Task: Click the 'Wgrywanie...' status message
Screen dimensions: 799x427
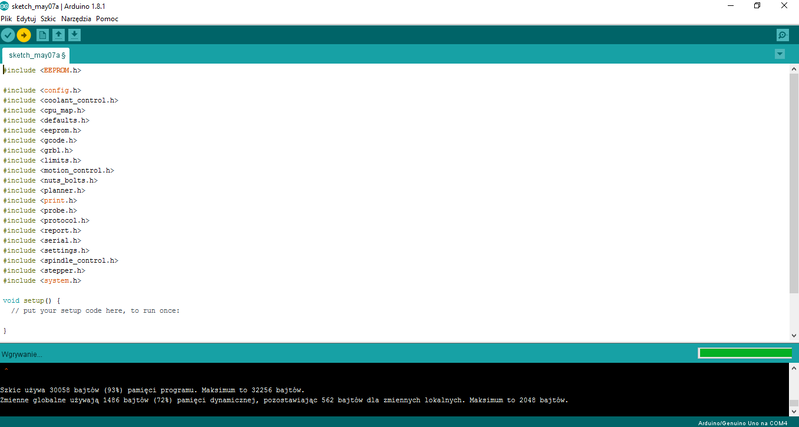Action: tap(21, 354)
